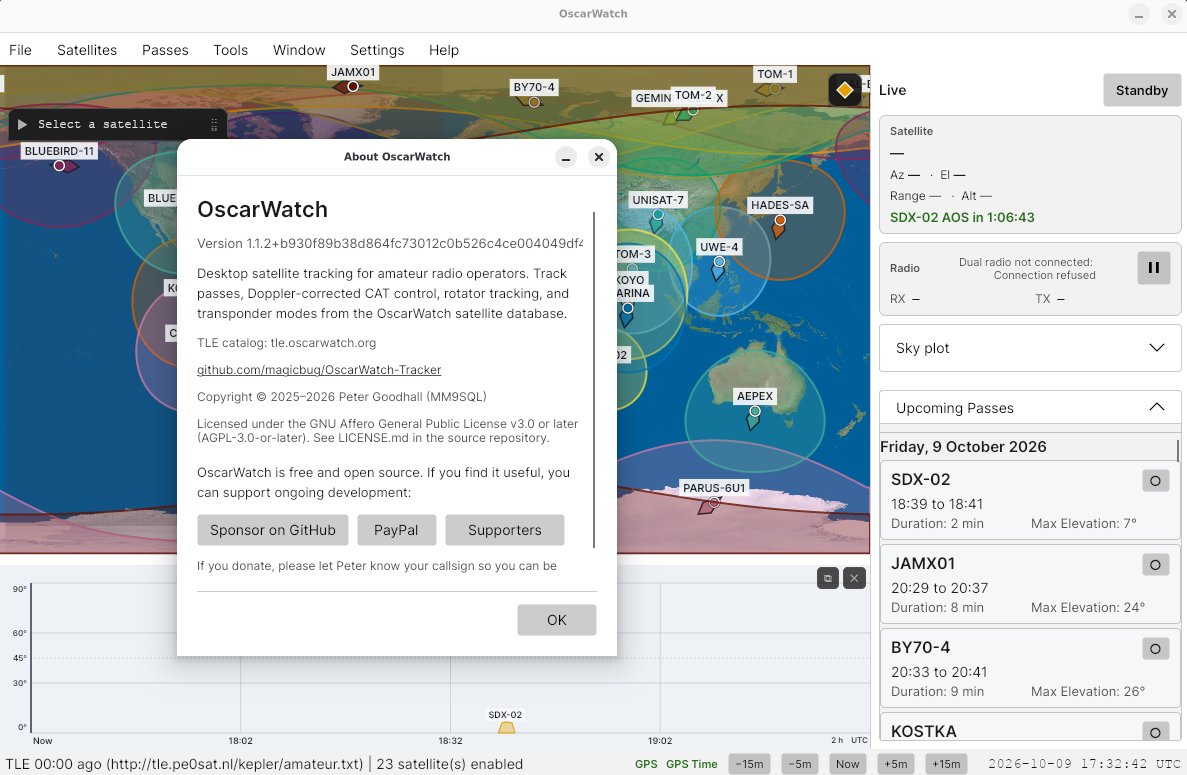Click the About dialog vertical scrollbar
1187x775 pixels.
tap(594, 380)
